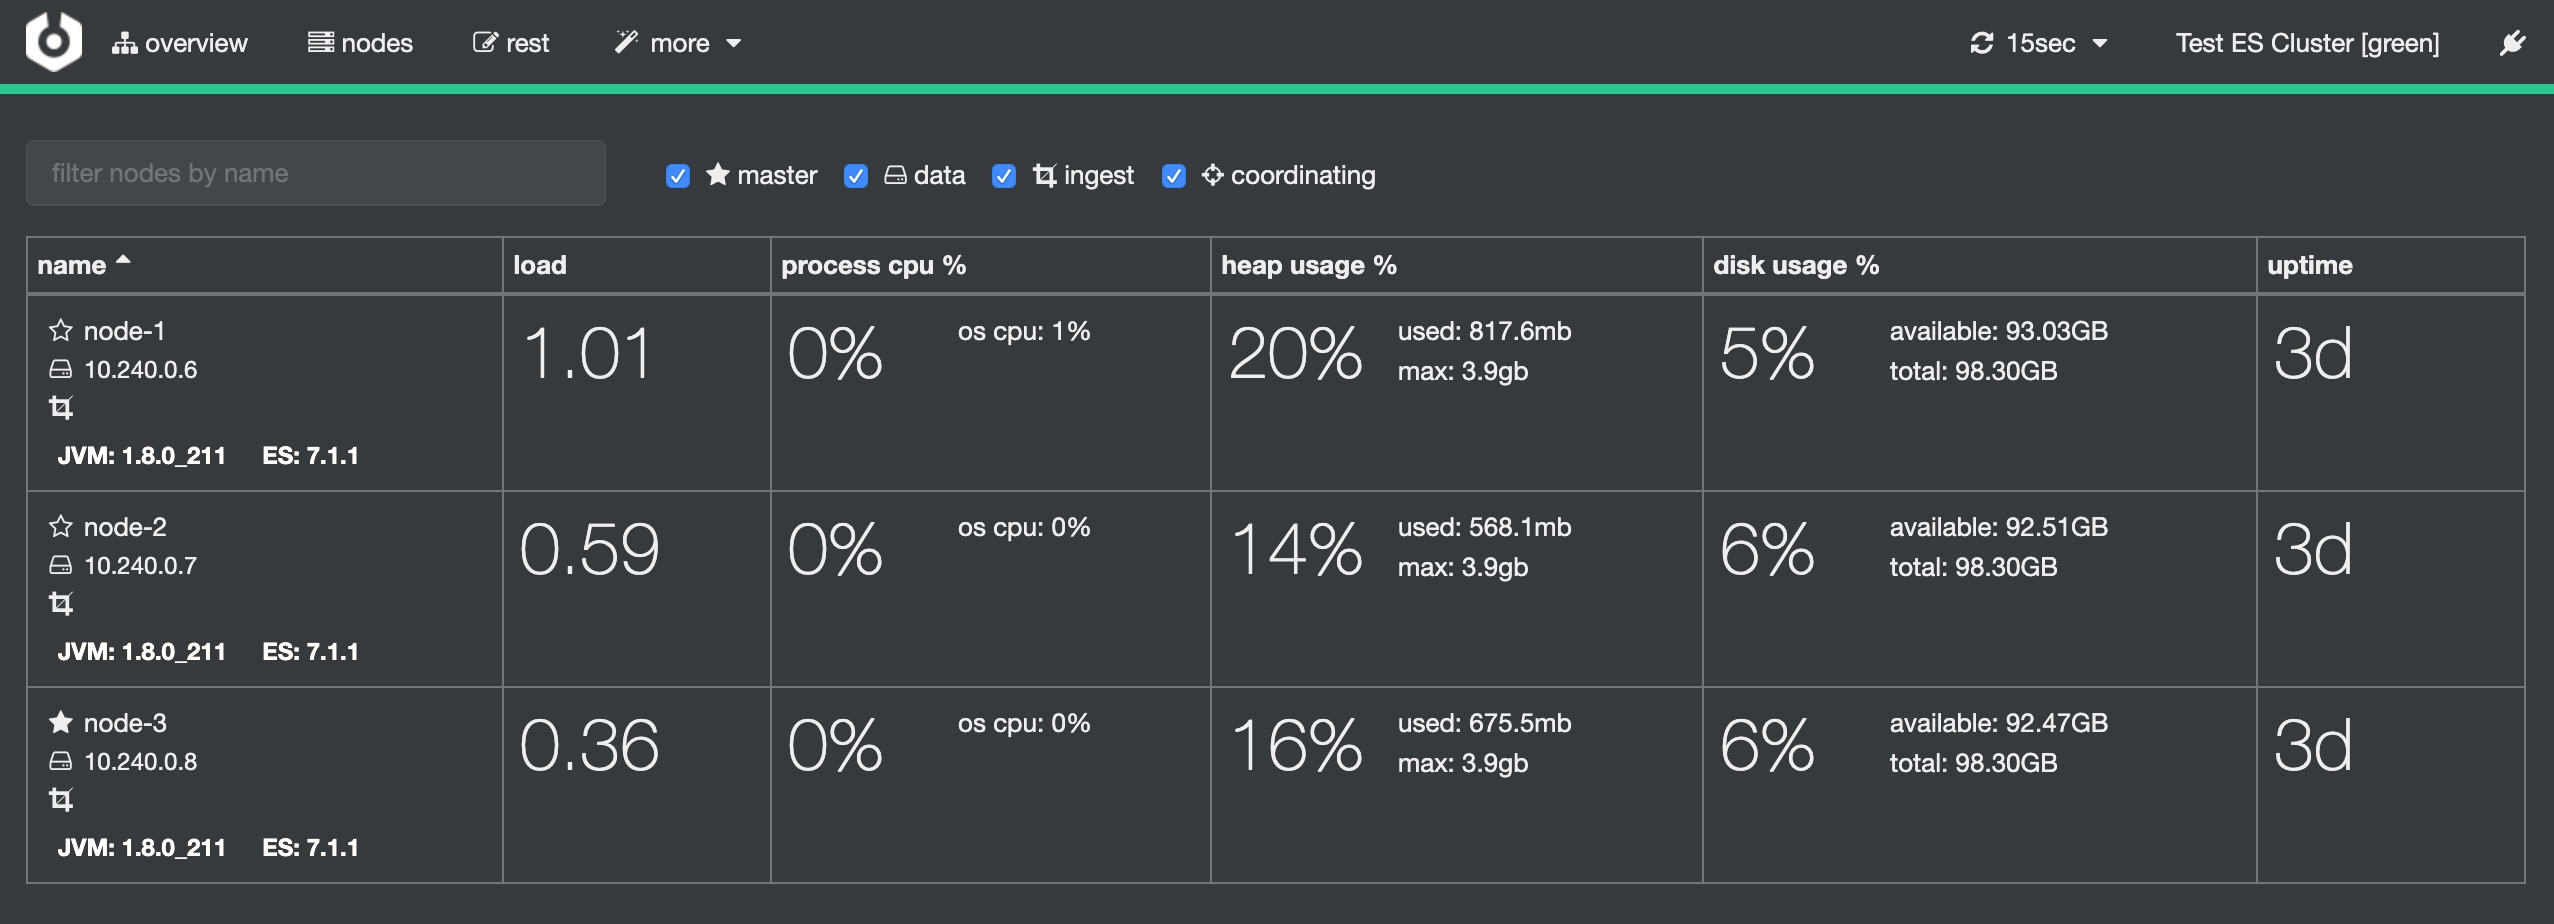Focus the filter nodes by name field

(x=316, y=173)
